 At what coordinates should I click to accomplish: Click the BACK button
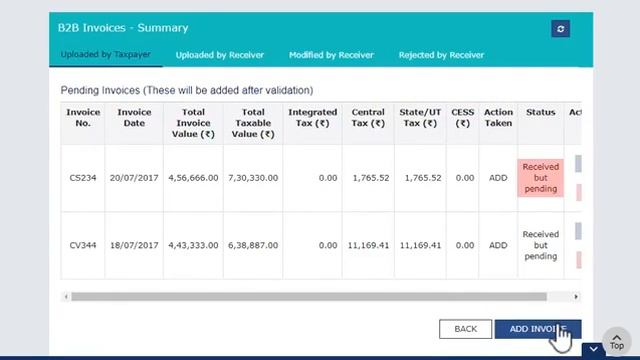click(465, 329)
